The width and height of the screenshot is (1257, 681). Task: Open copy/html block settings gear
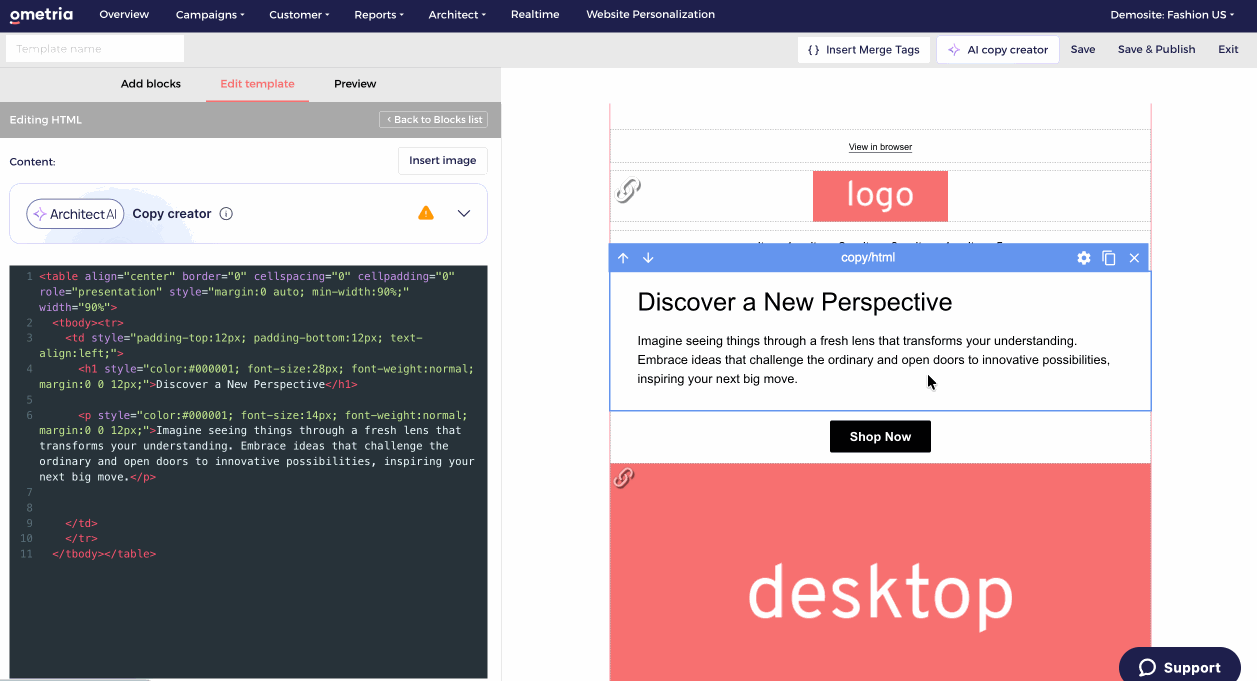coord(1083,258)
